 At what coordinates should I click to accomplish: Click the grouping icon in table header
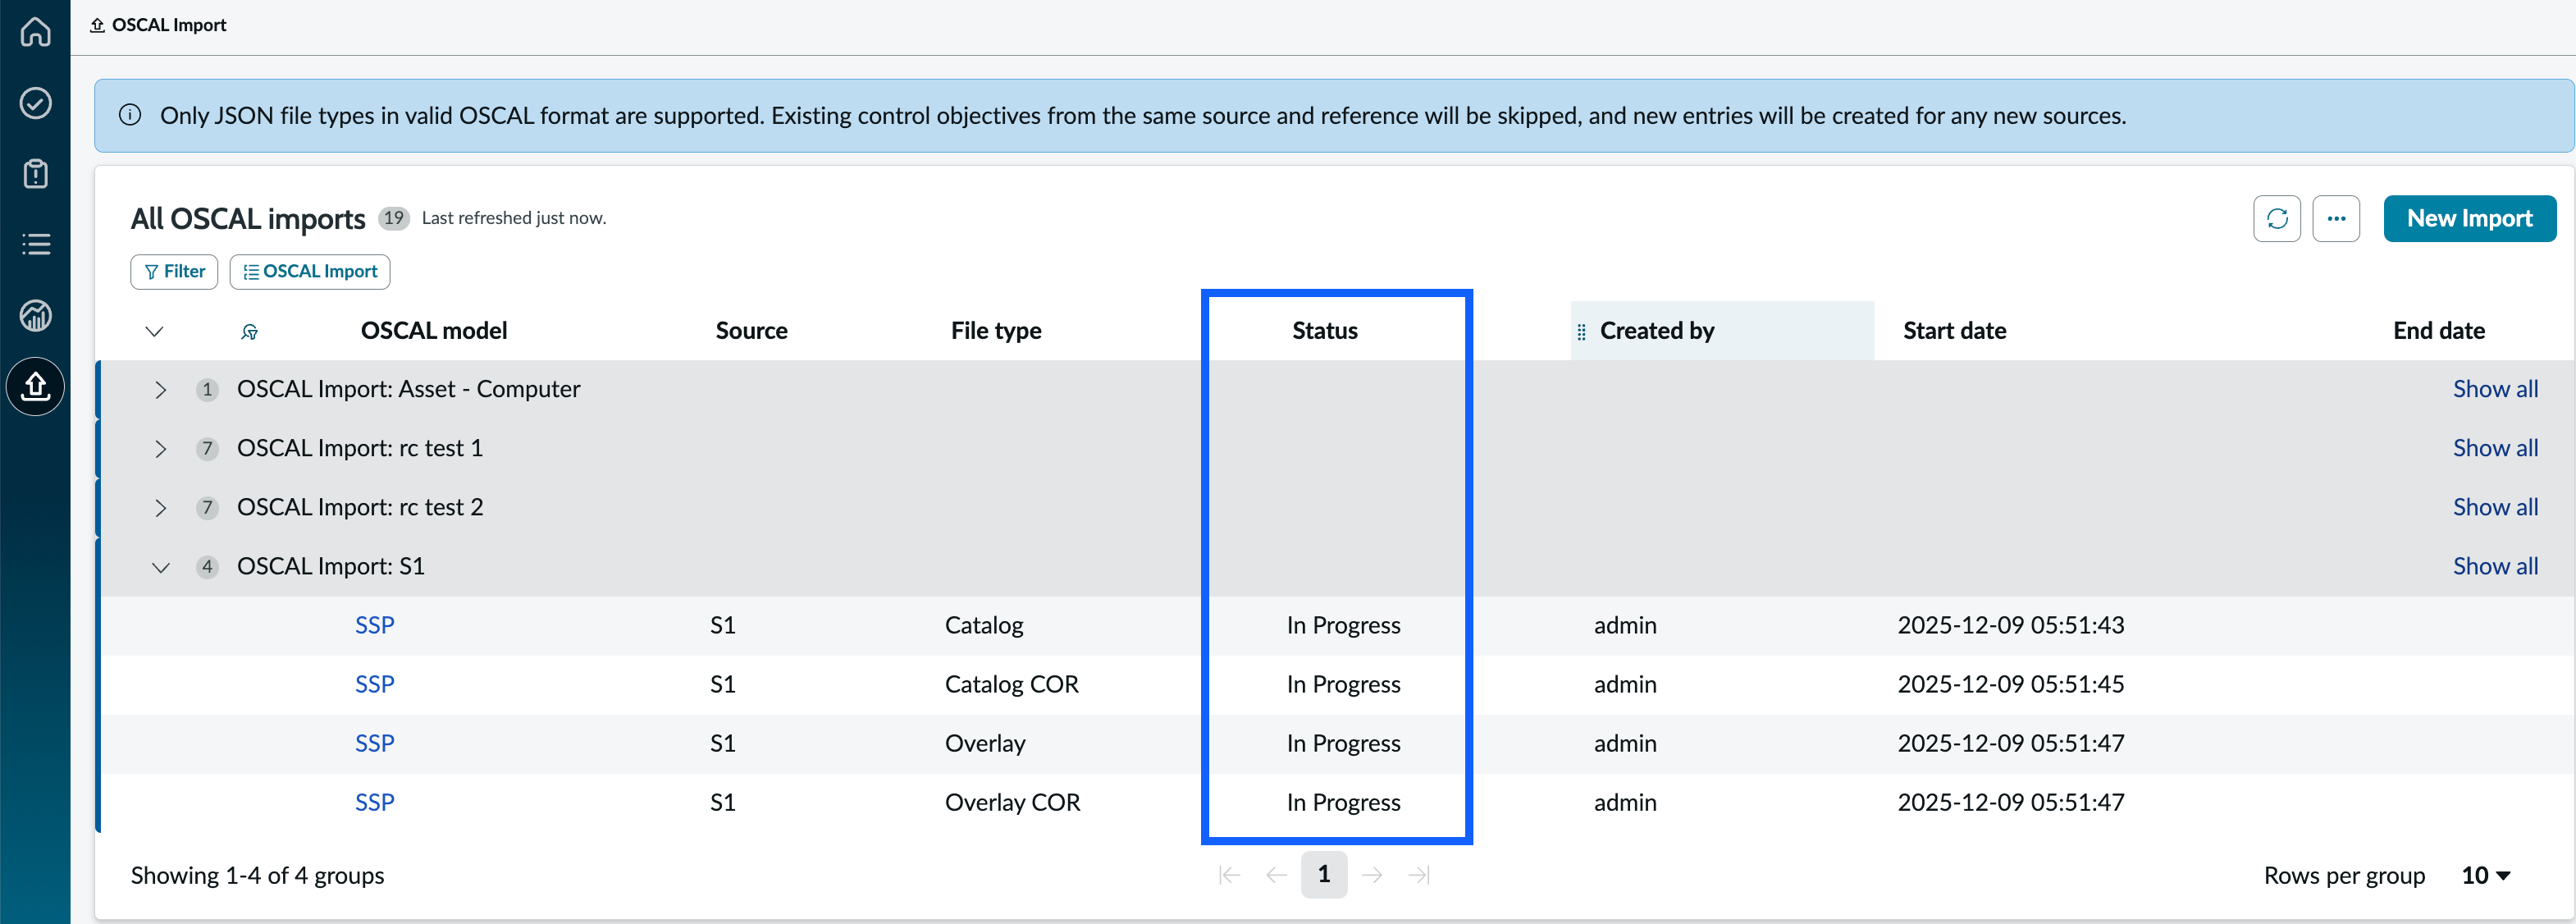[x=249, y=332]
